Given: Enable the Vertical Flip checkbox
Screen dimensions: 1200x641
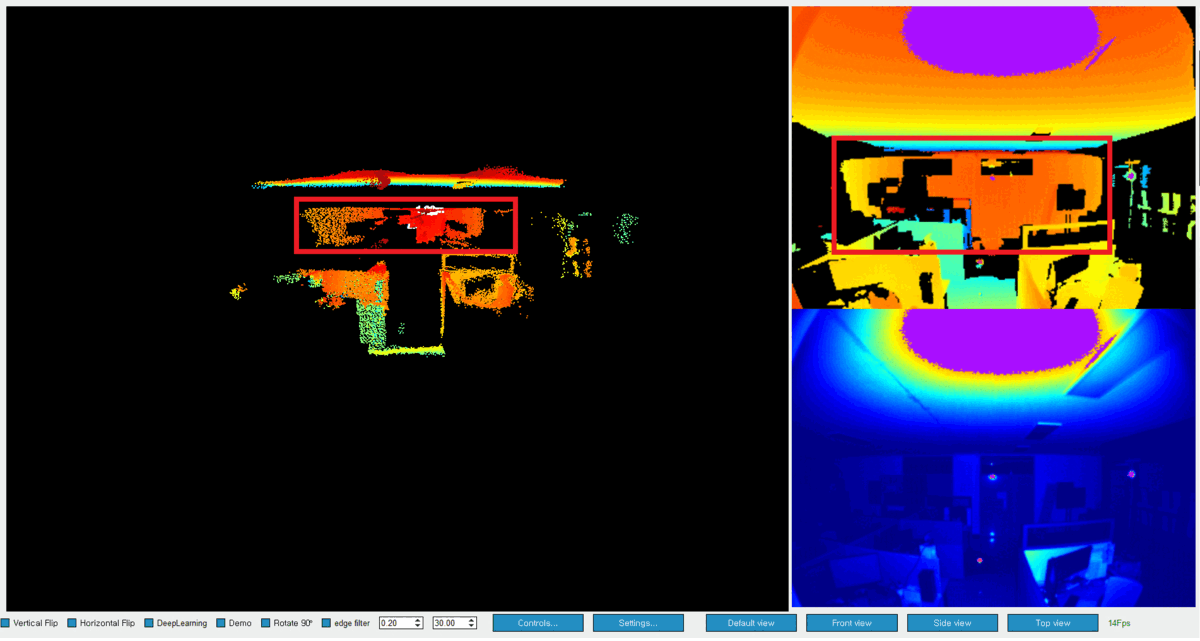Looking at the screenshot, I should coord(7,622).
